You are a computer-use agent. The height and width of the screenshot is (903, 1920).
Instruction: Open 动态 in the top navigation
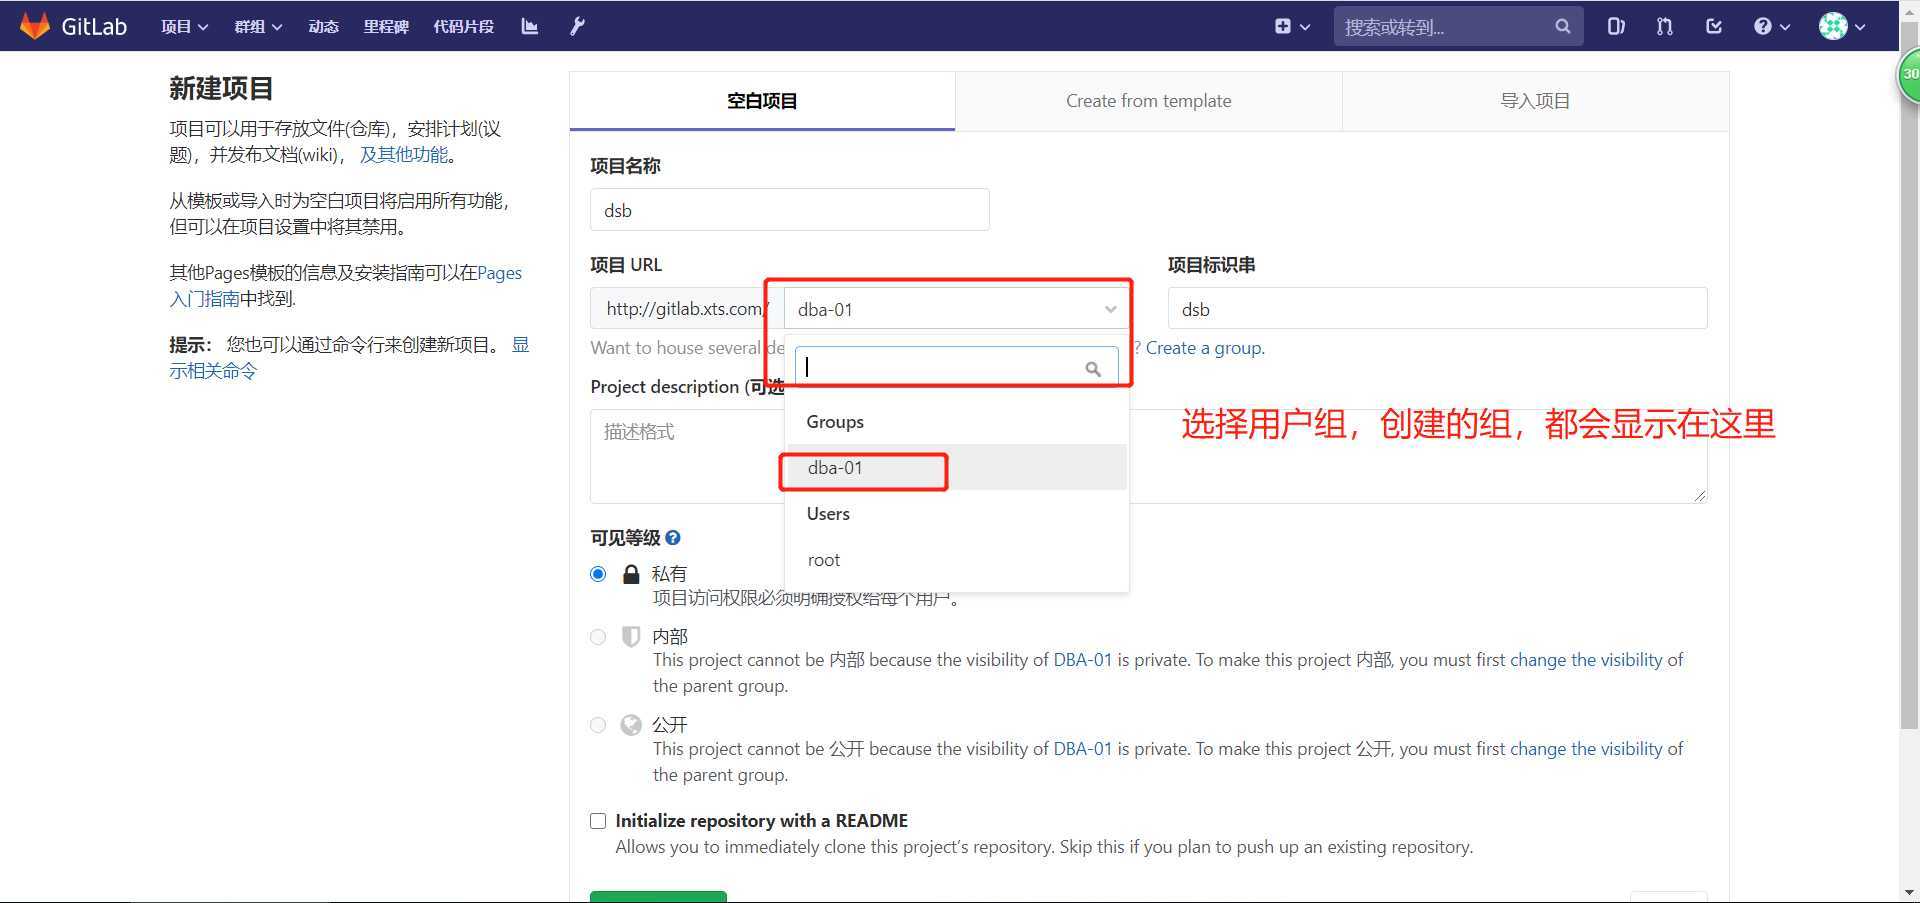(x=323, y=27)
